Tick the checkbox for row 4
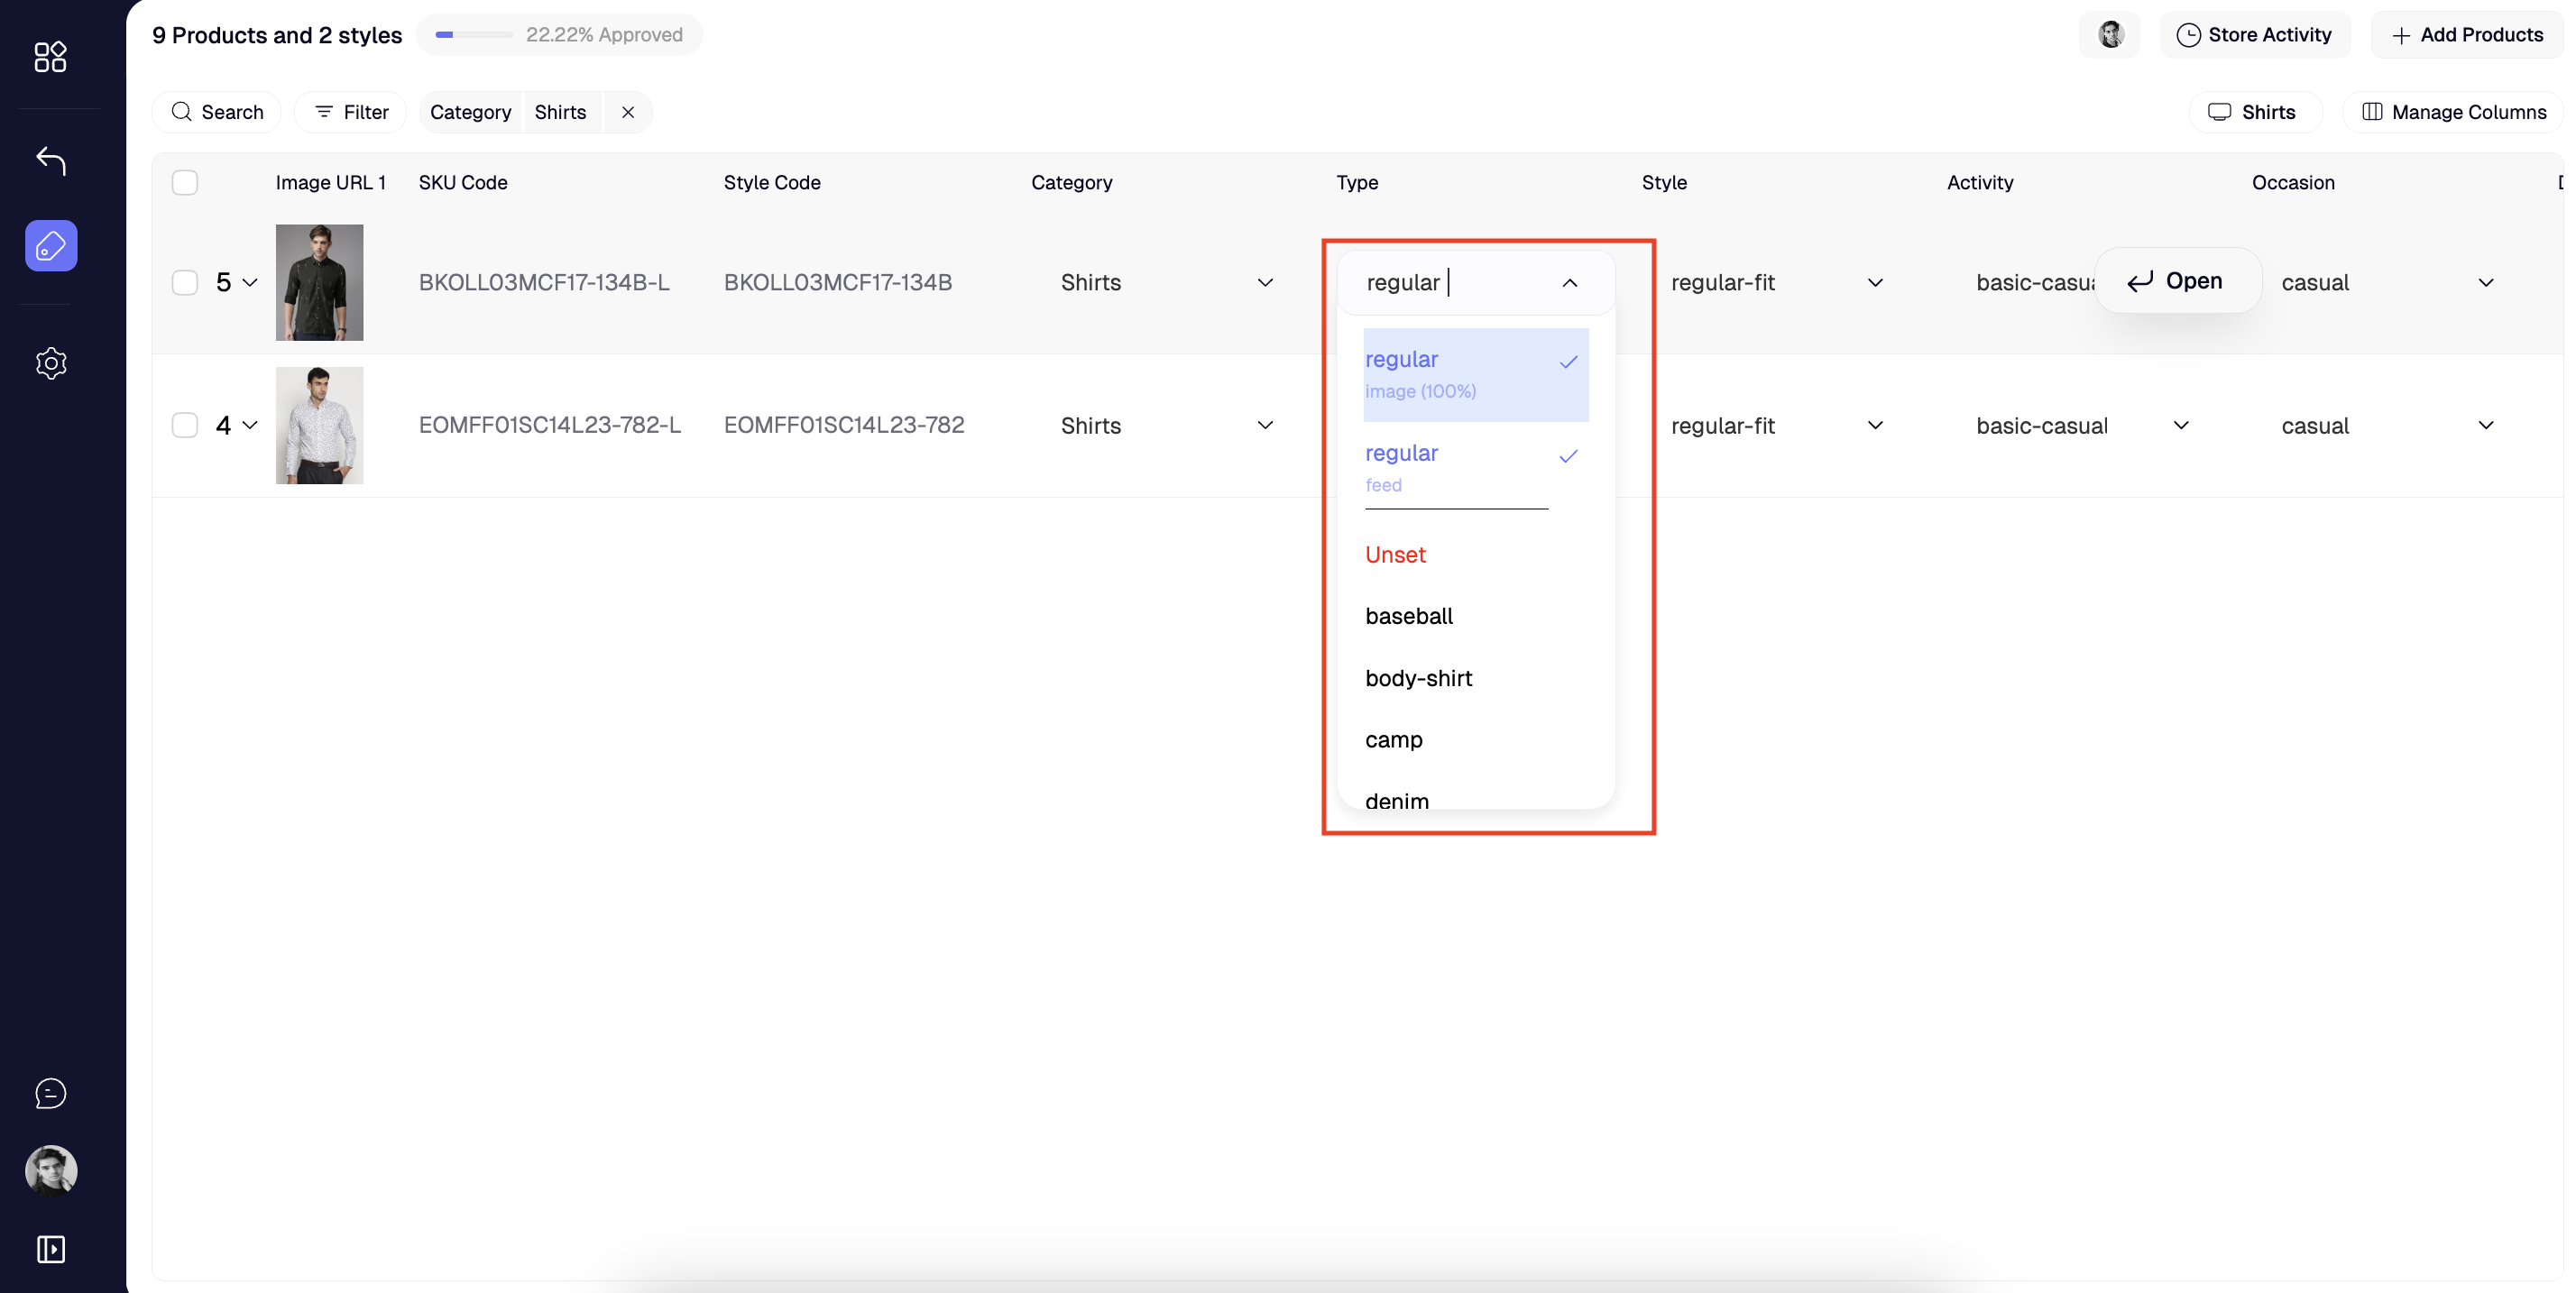 [185, 425]
